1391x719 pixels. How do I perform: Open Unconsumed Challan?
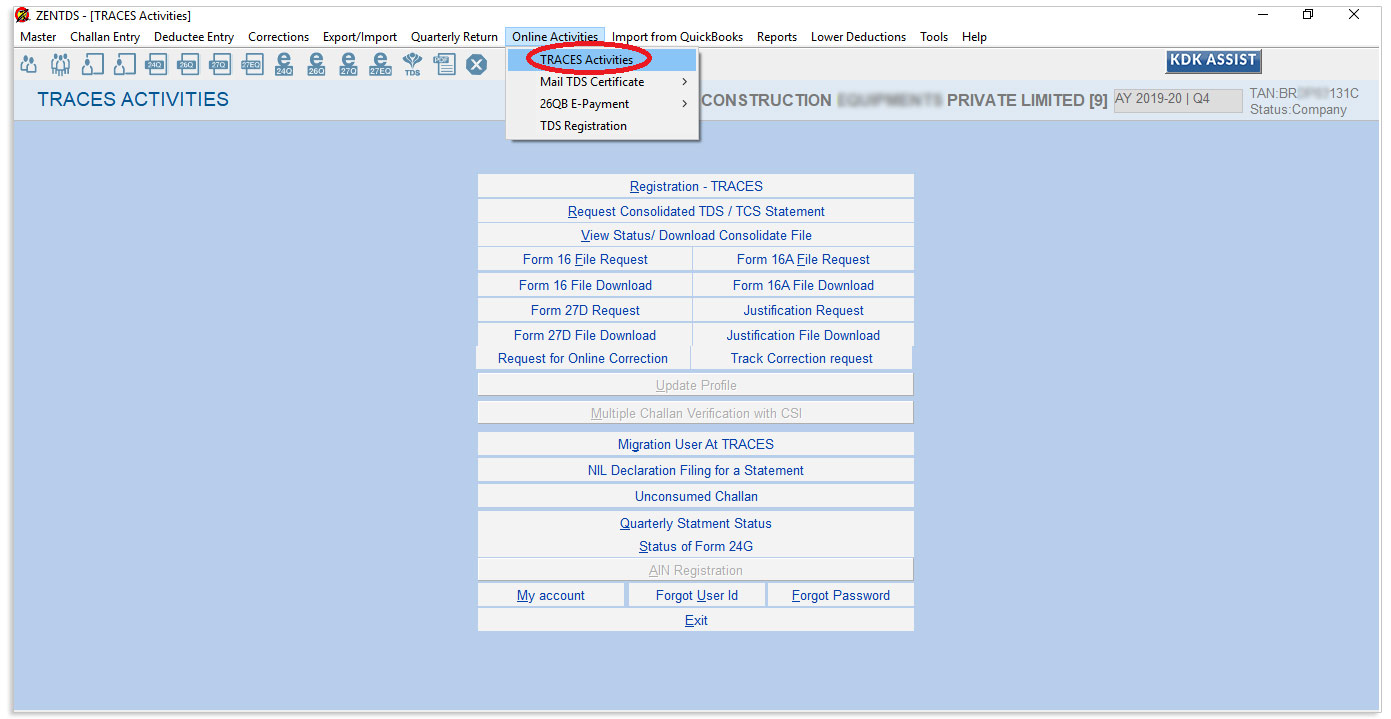pyautogui.click(x=696, y=496)
